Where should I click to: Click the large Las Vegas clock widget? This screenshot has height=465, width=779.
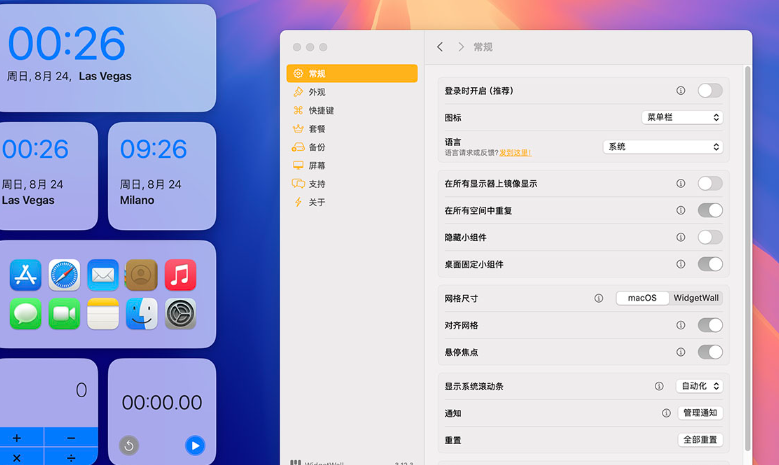coord(107,58)
